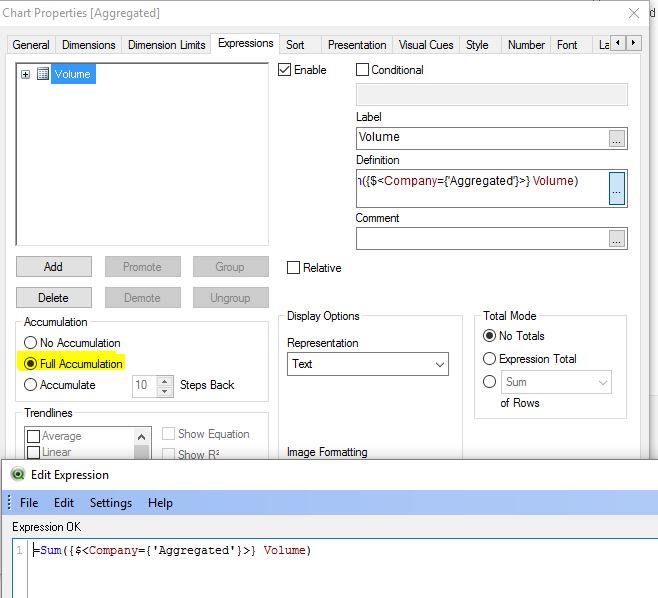This screenshot has width=658, height=598.
Task: Open Settings menu in Edit Expression
Action: pos(111,503)
